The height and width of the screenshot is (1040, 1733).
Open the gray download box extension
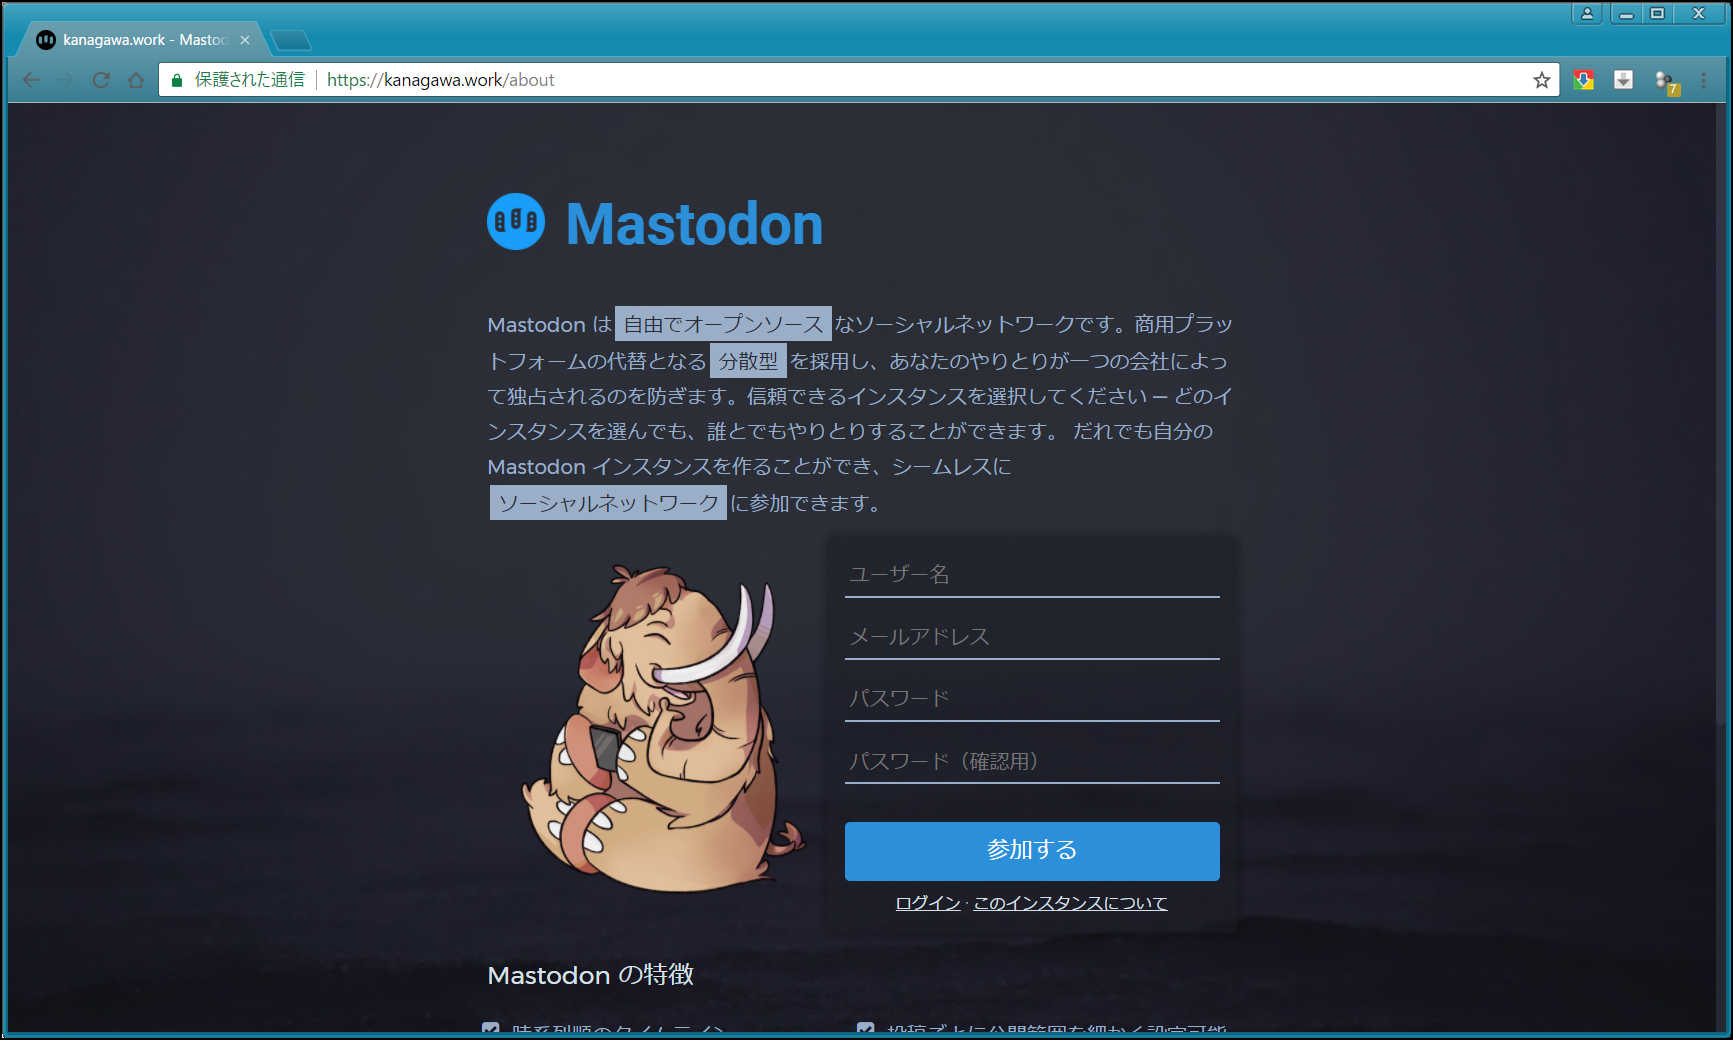1623,80
